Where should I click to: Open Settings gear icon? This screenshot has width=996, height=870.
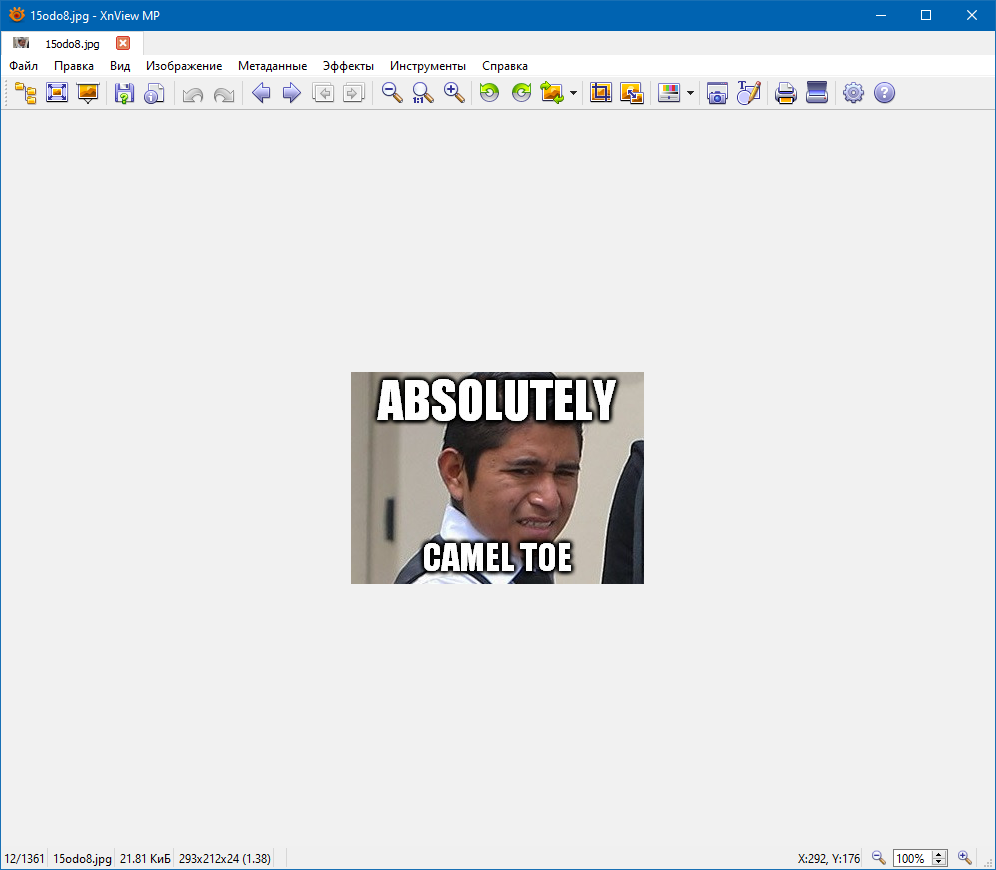coord(853,93)
